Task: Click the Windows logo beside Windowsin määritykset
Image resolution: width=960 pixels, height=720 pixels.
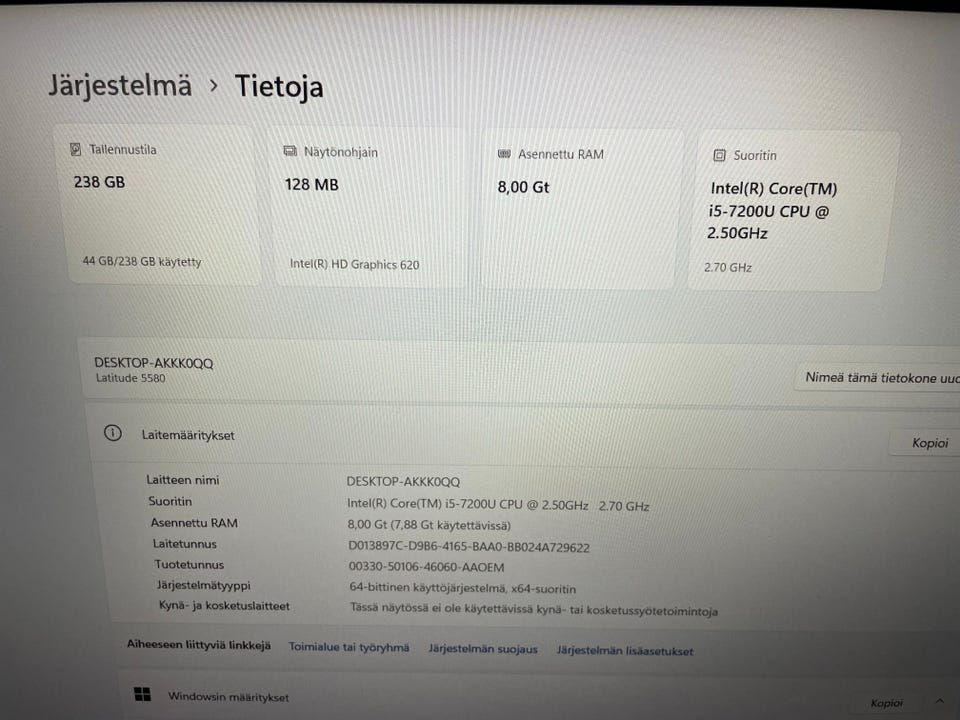Action: (x=143, y=694)
